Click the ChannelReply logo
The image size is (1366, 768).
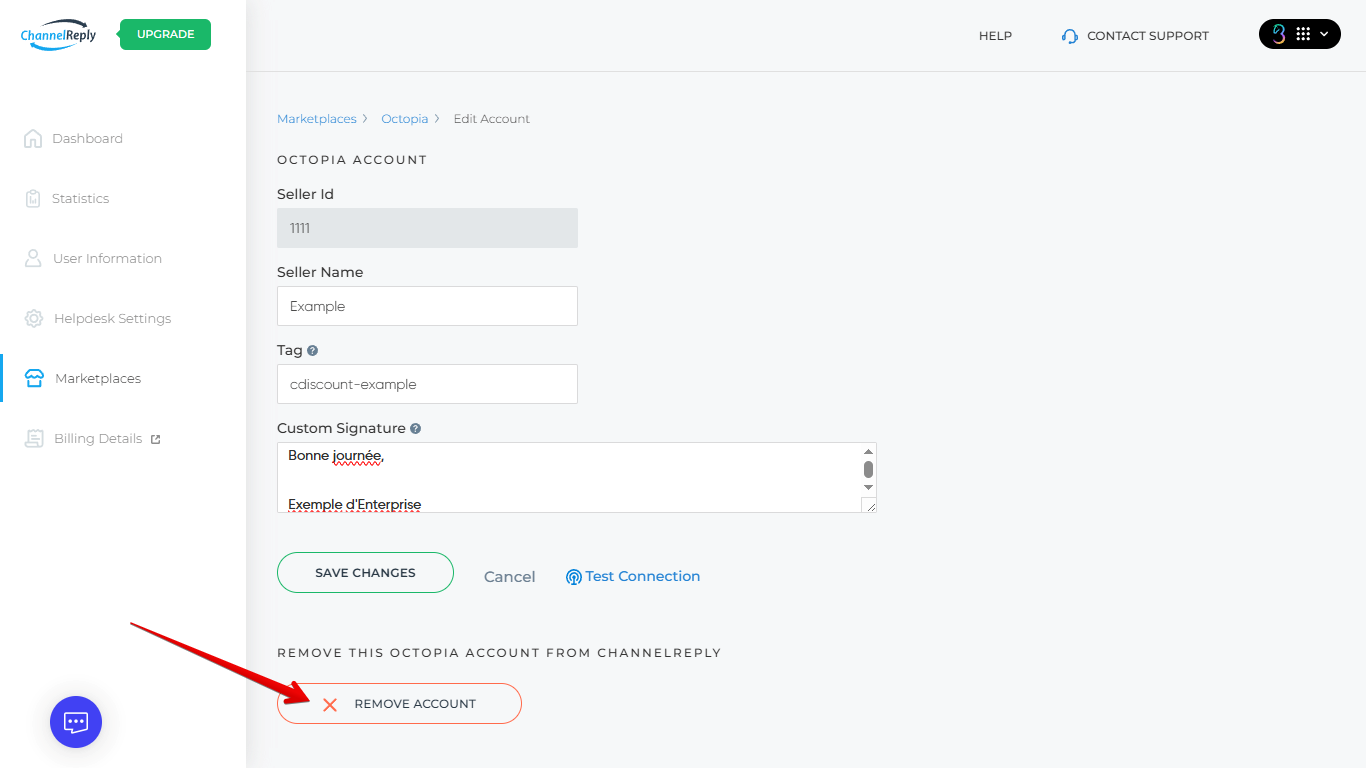(x=58, y=34)
